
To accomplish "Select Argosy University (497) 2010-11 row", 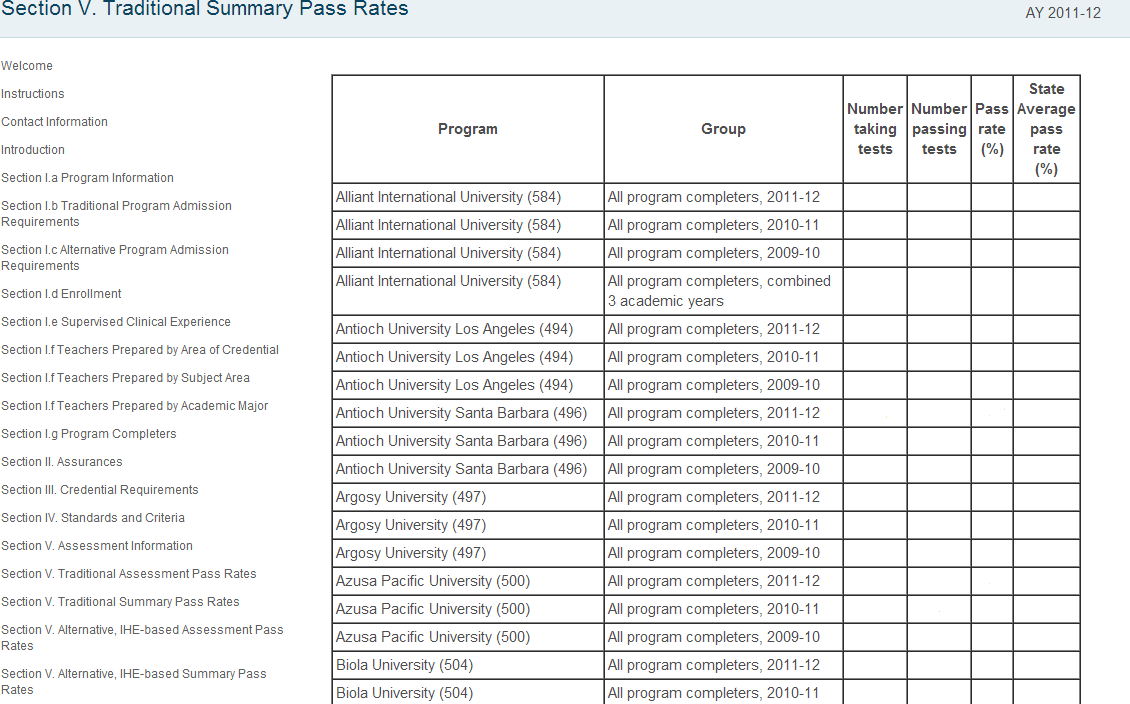I will coord(706,526).
